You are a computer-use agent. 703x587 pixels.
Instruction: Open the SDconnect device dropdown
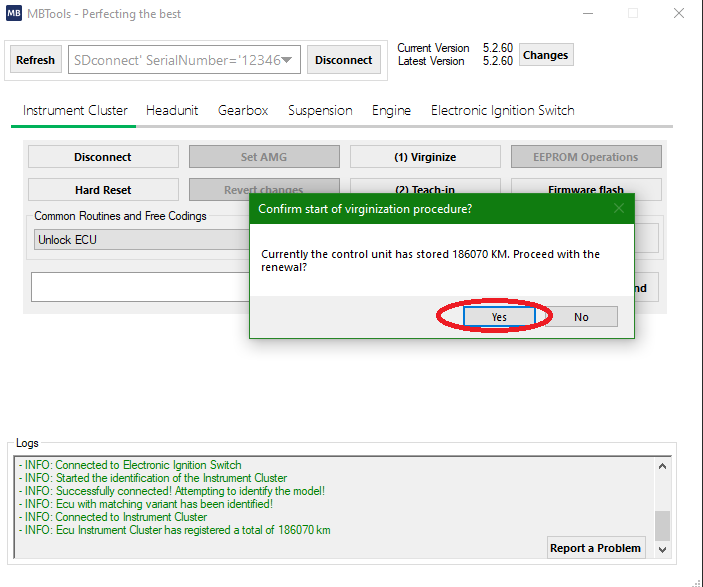(287, 60)
